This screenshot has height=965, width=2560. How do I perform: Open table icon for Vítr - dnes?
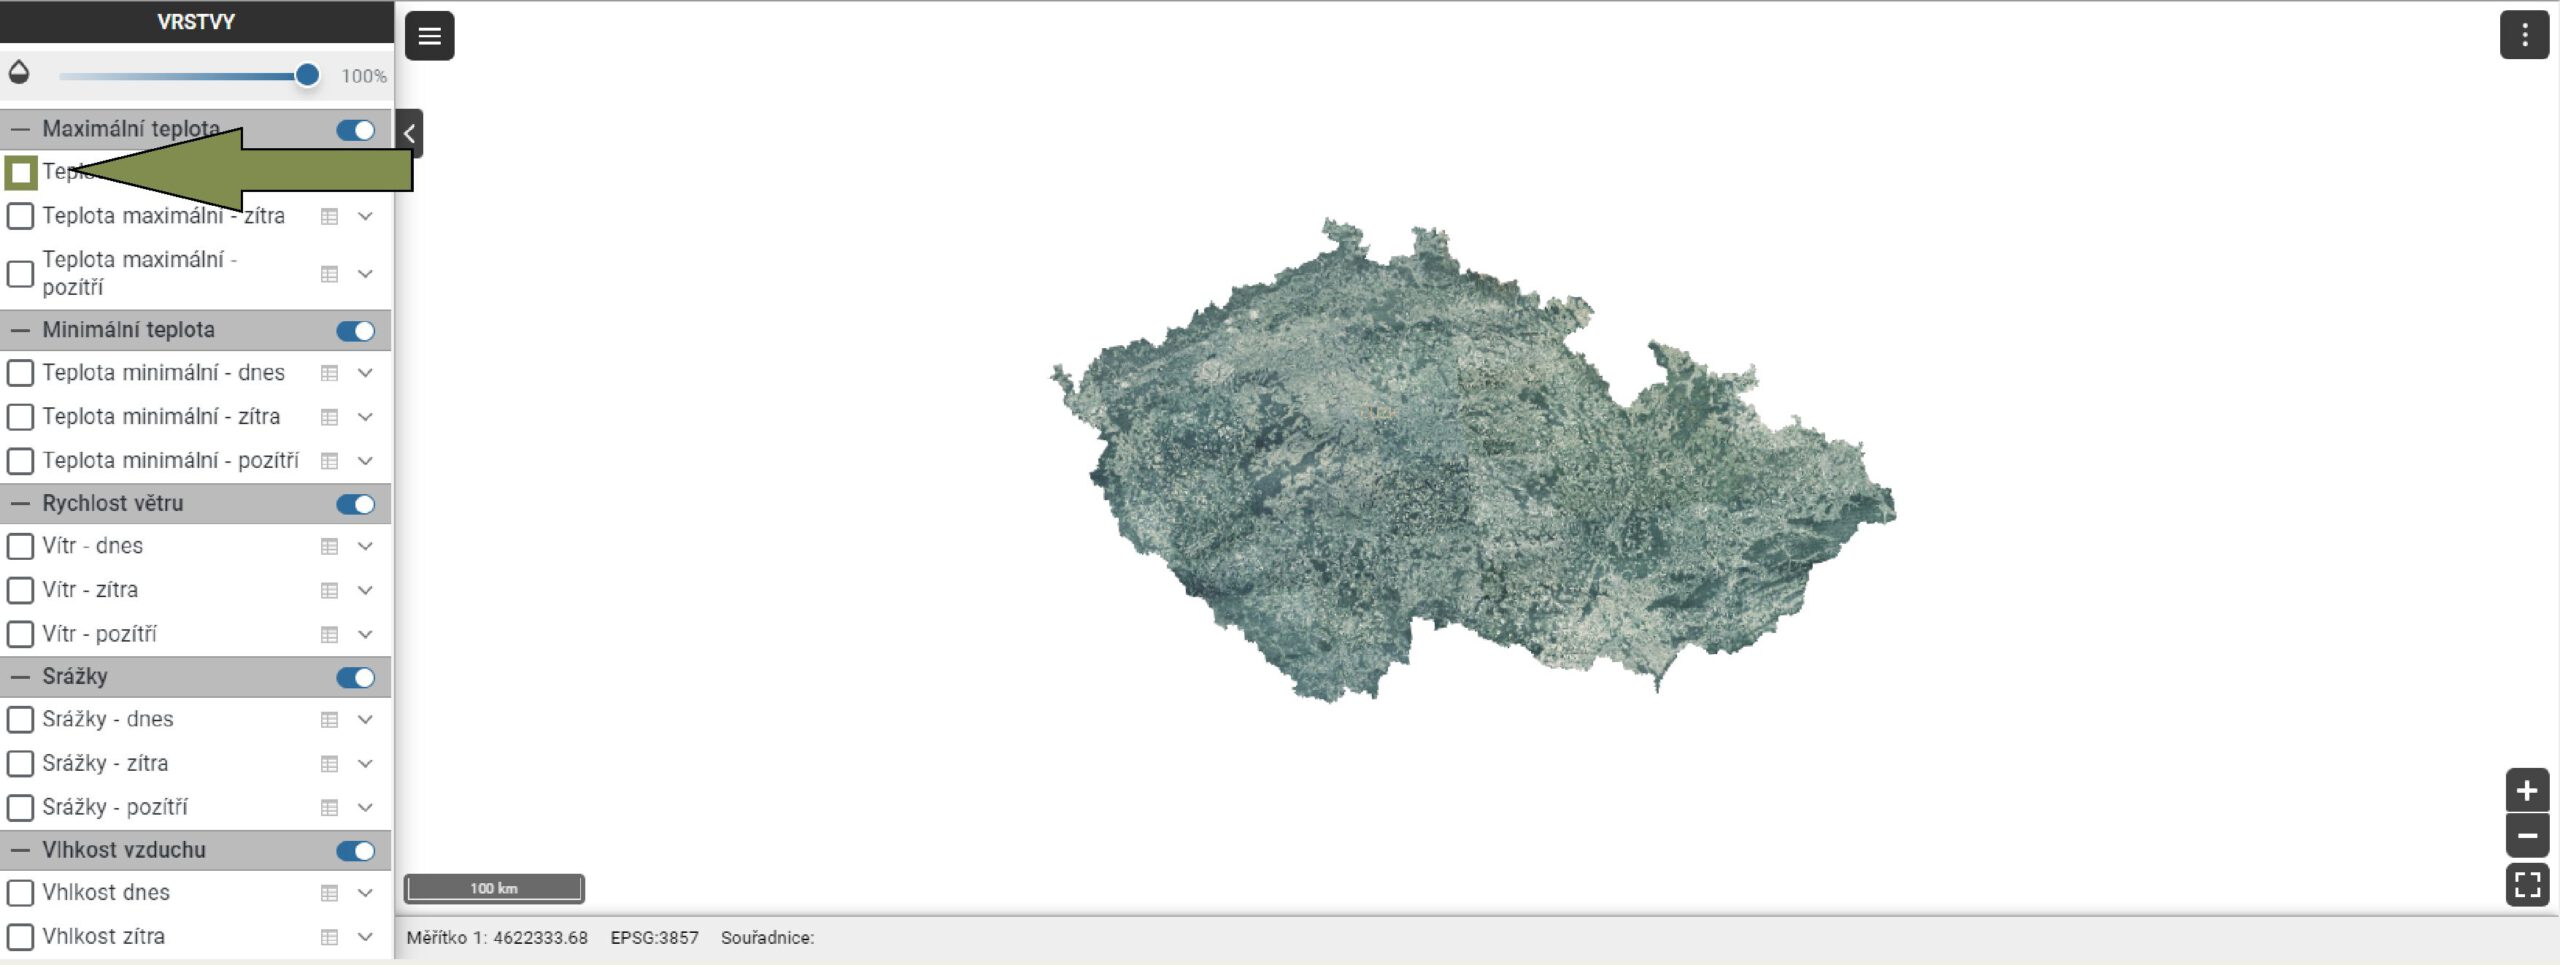[x=329, y=547]
